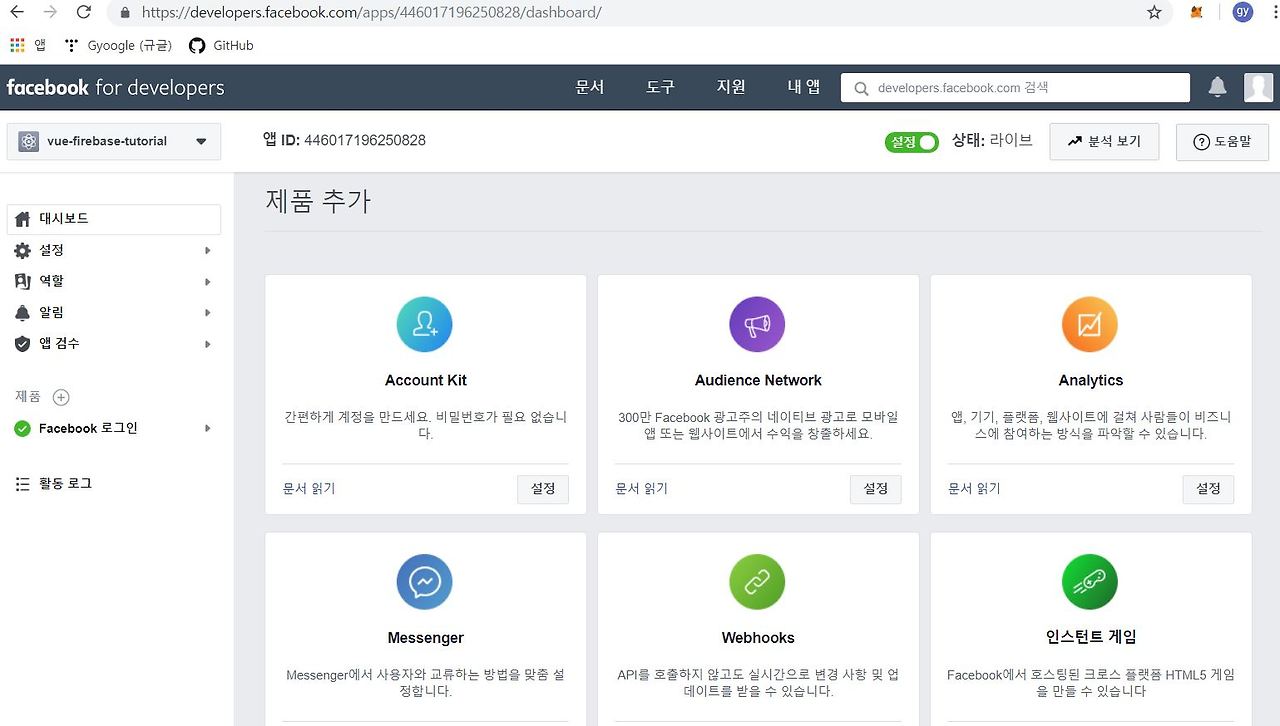This screenshot has width=1280, height=726.
Task: Click the Analytics card title
Action: click(1091, 380)
